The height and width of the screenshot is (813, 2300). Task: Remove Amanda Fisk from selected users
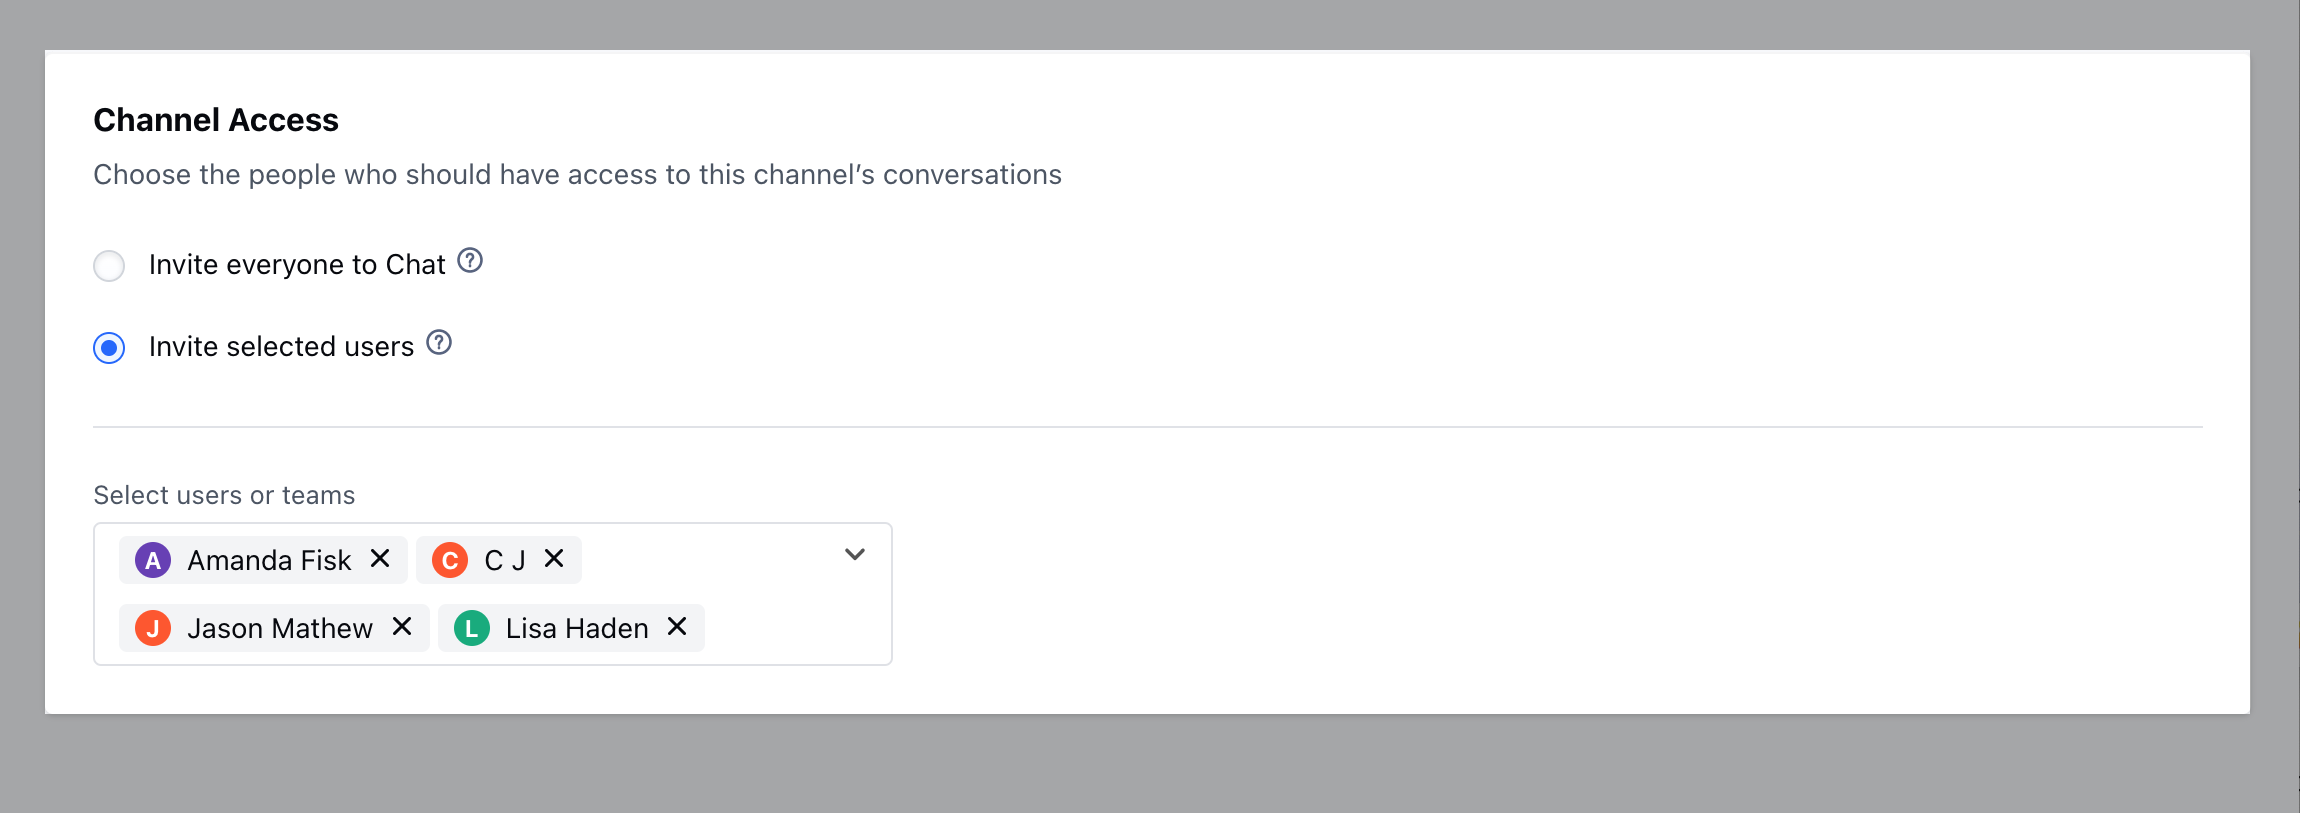pyautogui.click(x=380, y=558)
